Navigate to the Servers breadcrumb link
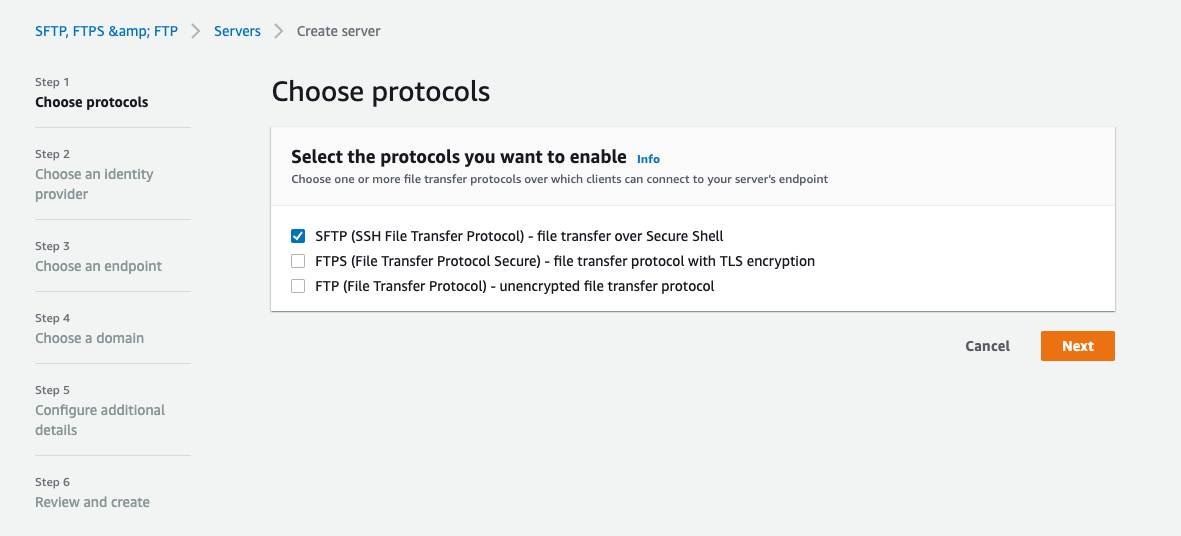 coord(237,31)
